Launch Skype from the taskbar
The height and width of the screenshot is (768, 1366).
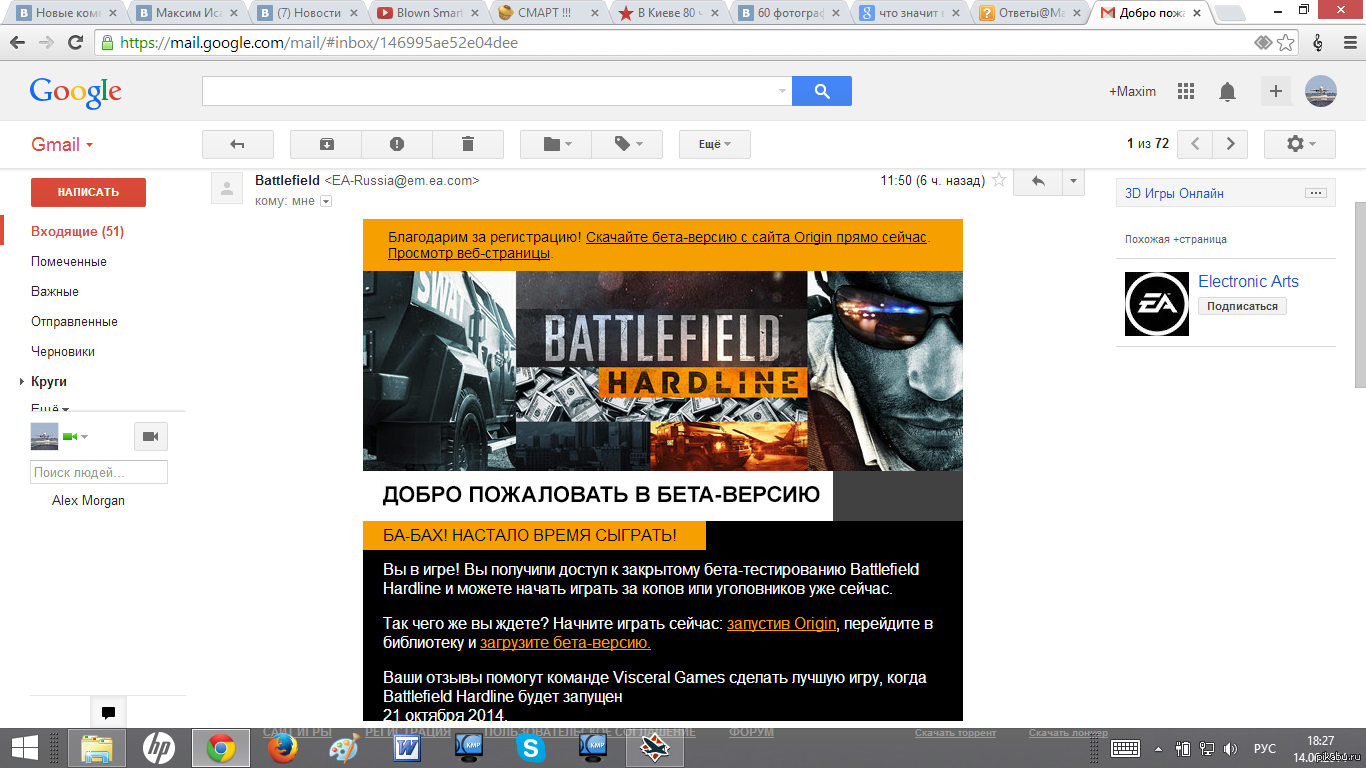pos(531,747)
